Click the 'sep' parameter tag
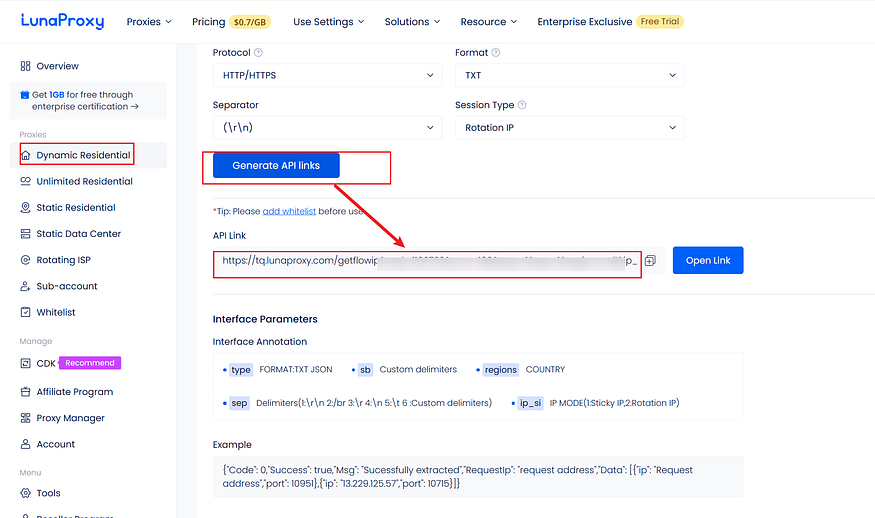Image resolution: width=875 pixels, height=518 pixels. tap(239, 403)
